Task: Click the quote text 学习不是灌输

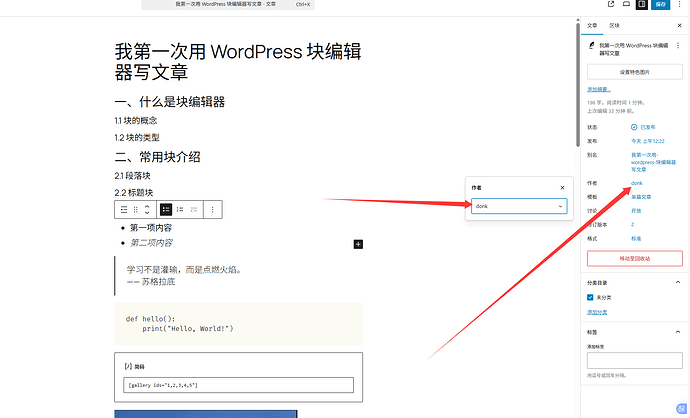Action: tap(184, 270)
